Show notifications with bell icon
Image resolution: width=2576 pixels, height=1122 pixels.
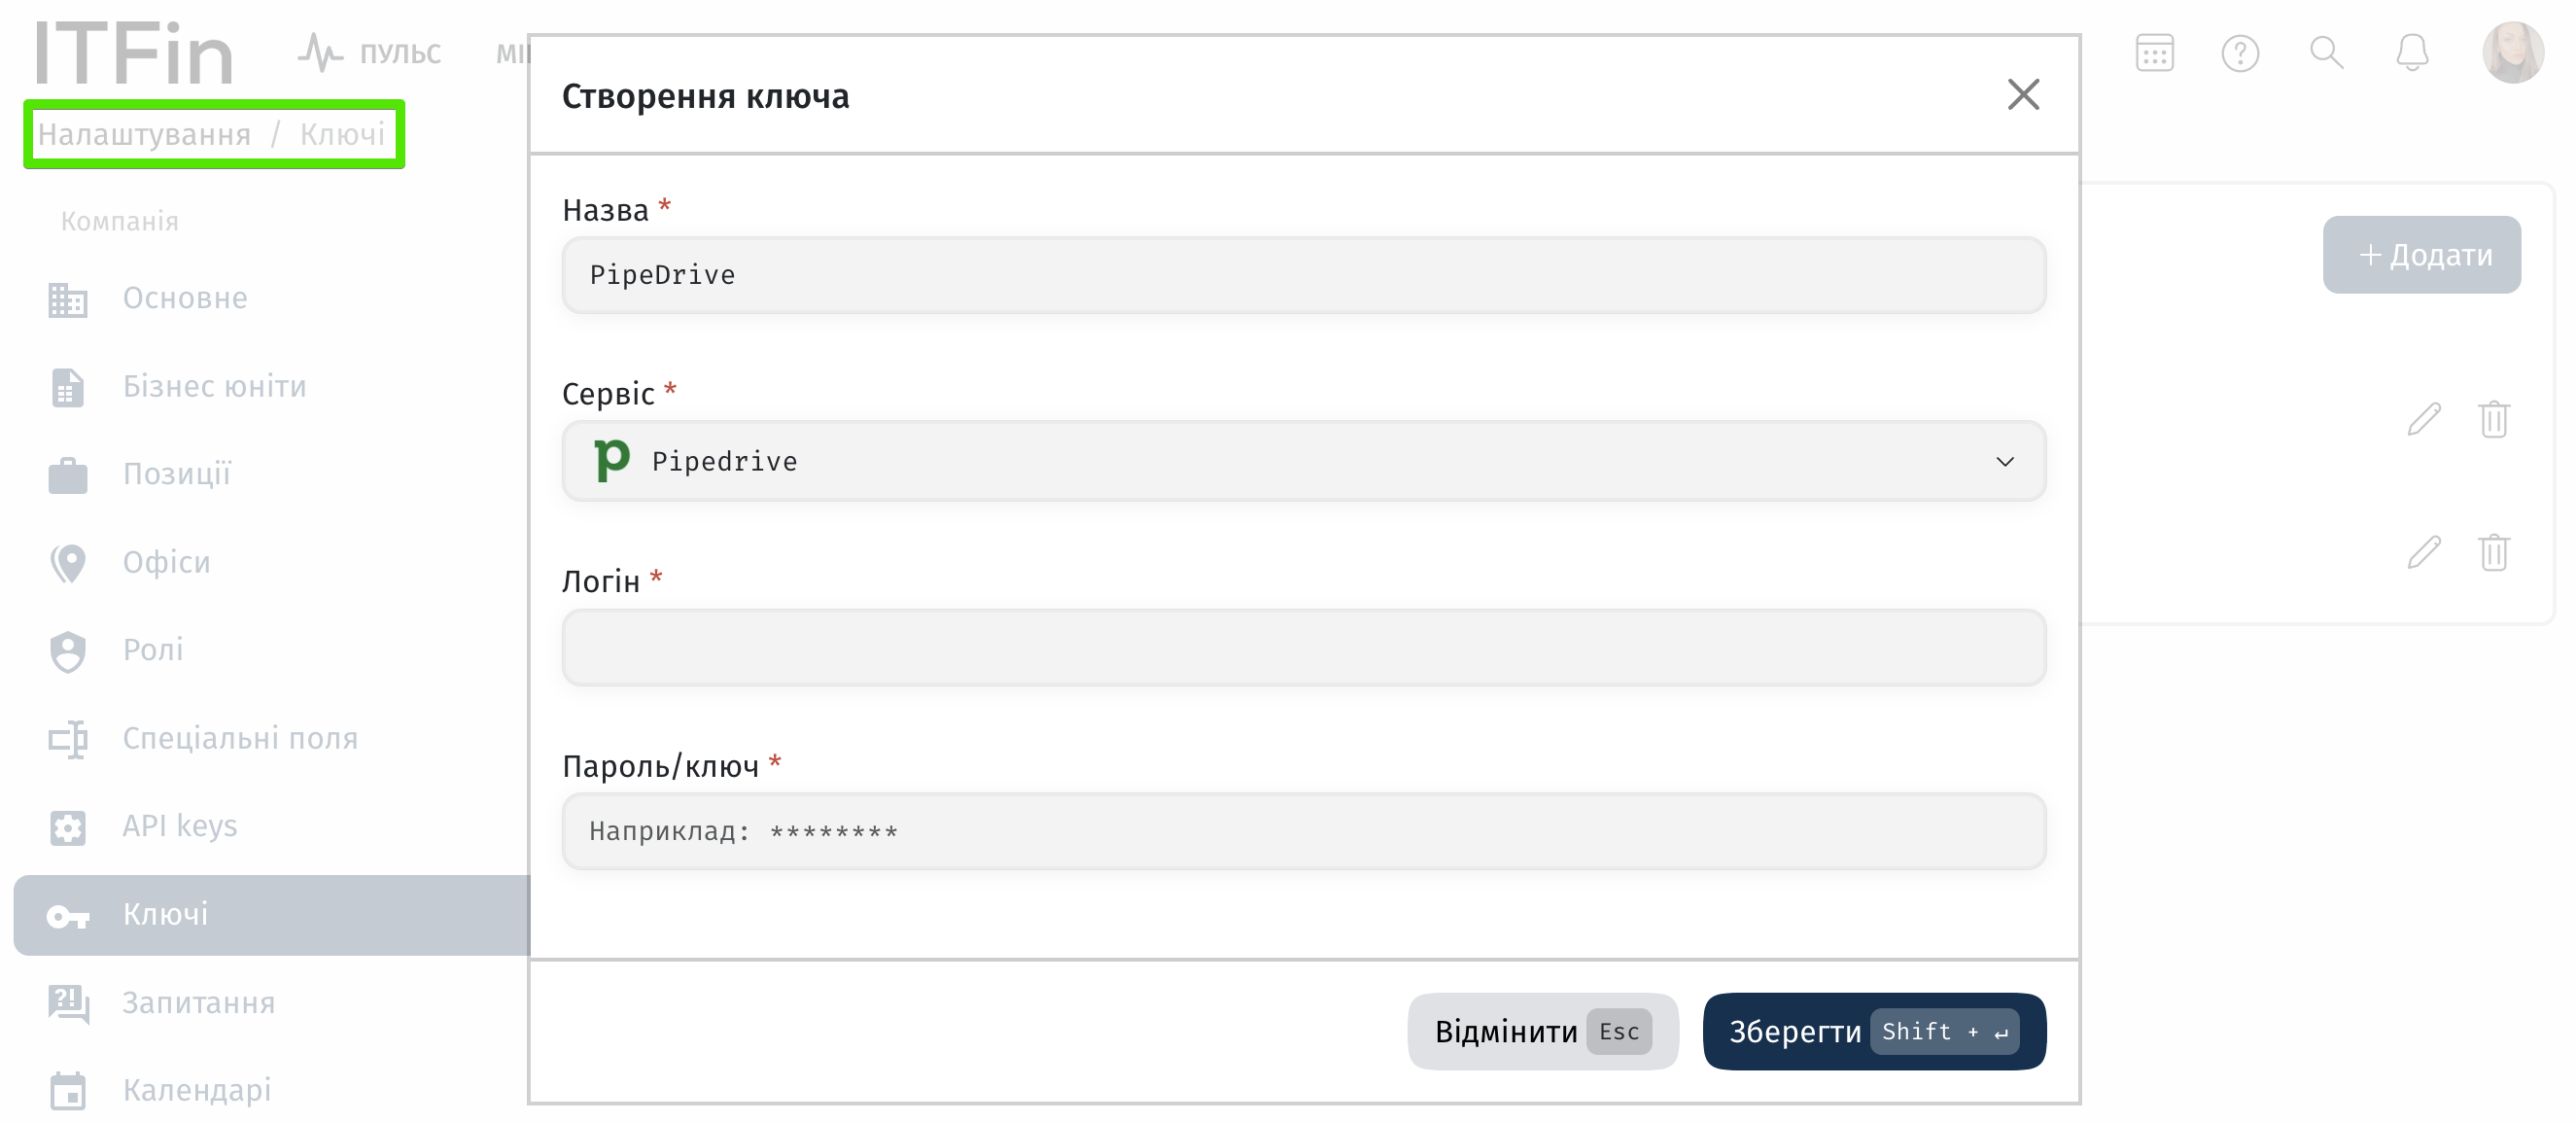pos(2412,53)
